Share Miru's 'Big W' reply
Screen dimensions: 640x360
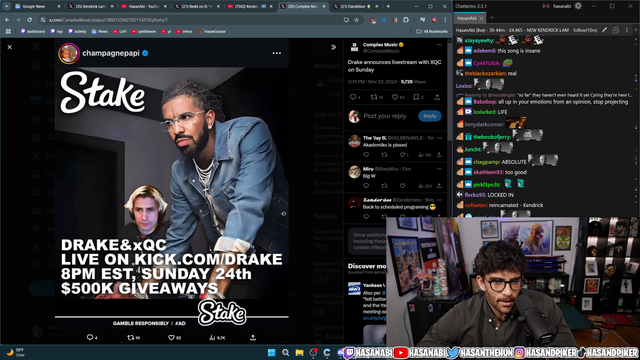439,186
